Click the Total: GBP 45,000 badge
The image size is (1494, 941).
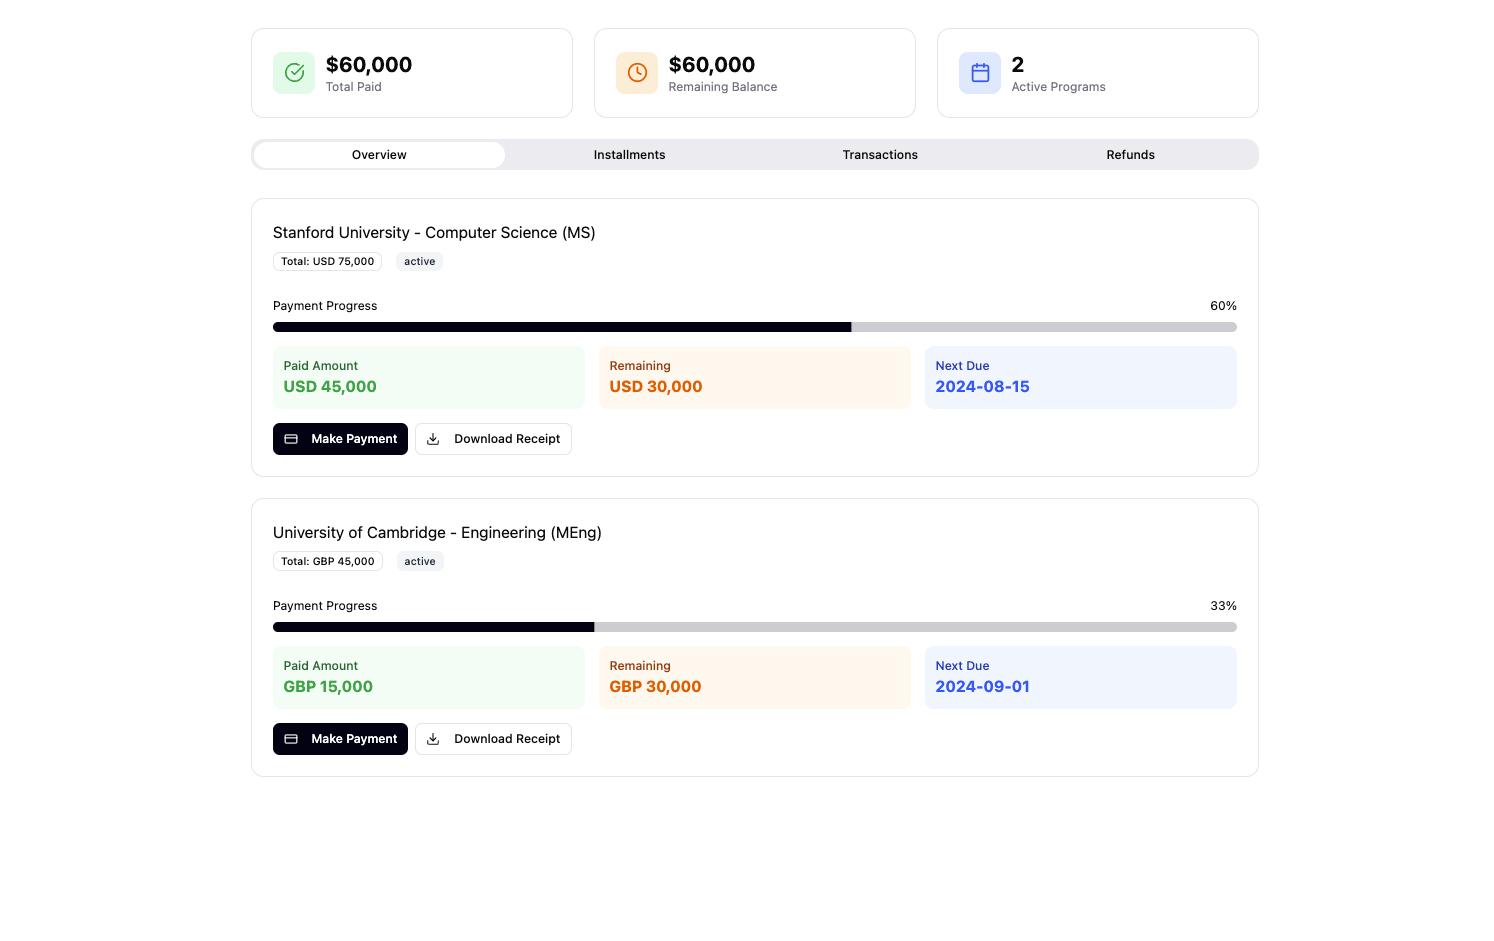[327, 561]
